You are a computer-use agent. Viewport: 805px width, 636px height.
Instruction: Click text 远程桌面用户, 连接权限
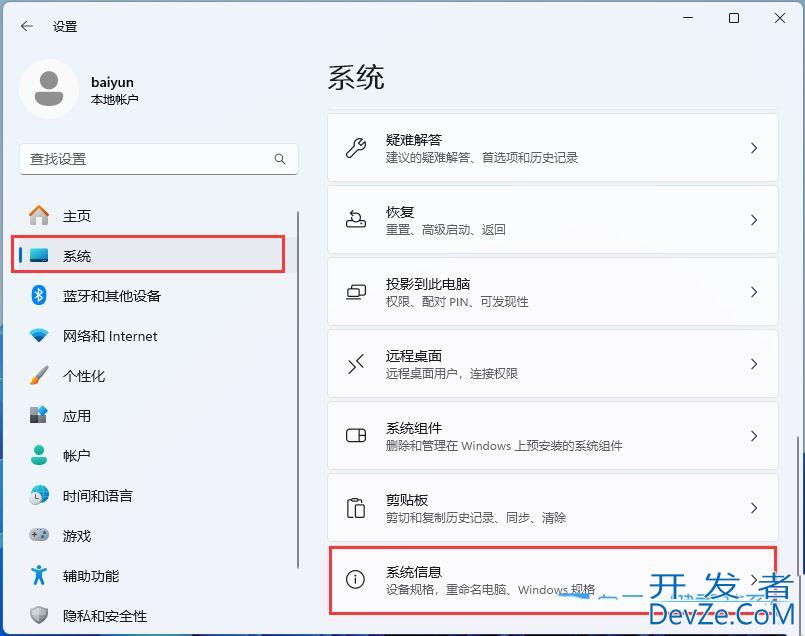[x=452, y=373]
